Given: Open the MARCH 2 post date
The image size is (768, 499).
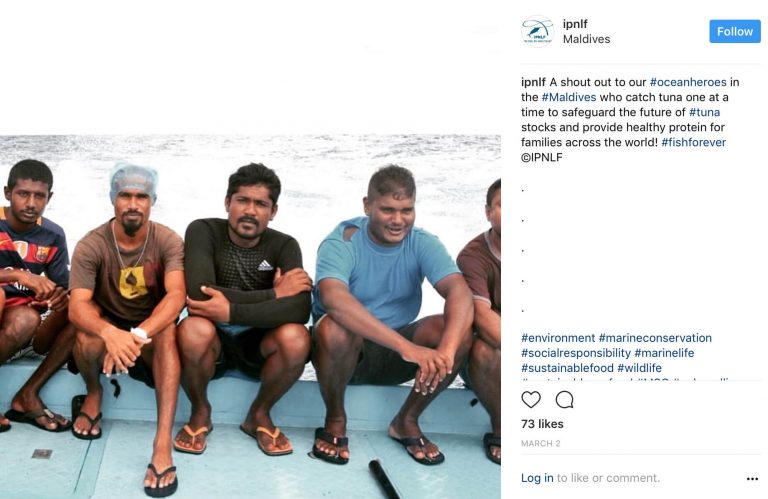Looking at the screenshot, I should tap(540, 444).
